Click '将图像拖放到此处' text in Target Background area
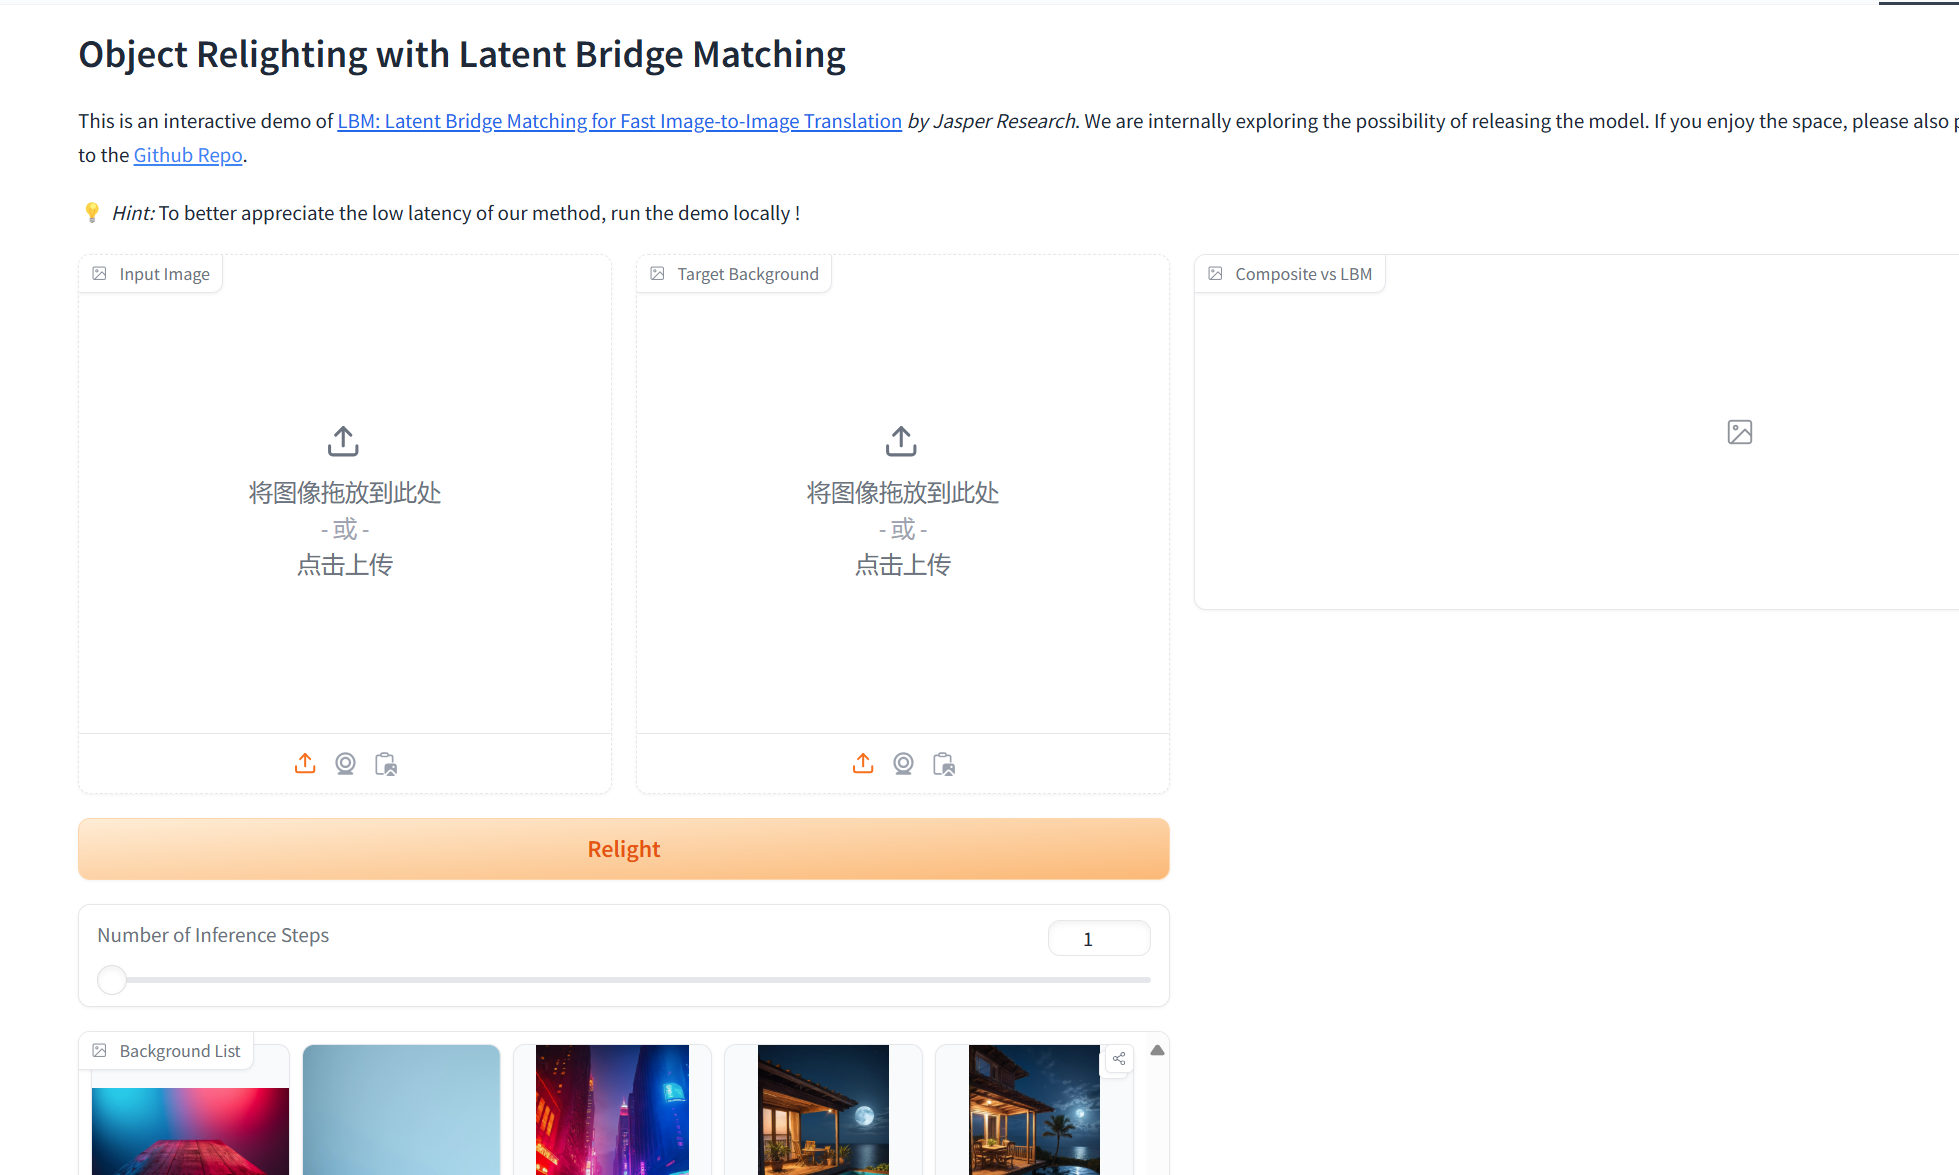1959x1175 pixels. (x=903, y=493)
